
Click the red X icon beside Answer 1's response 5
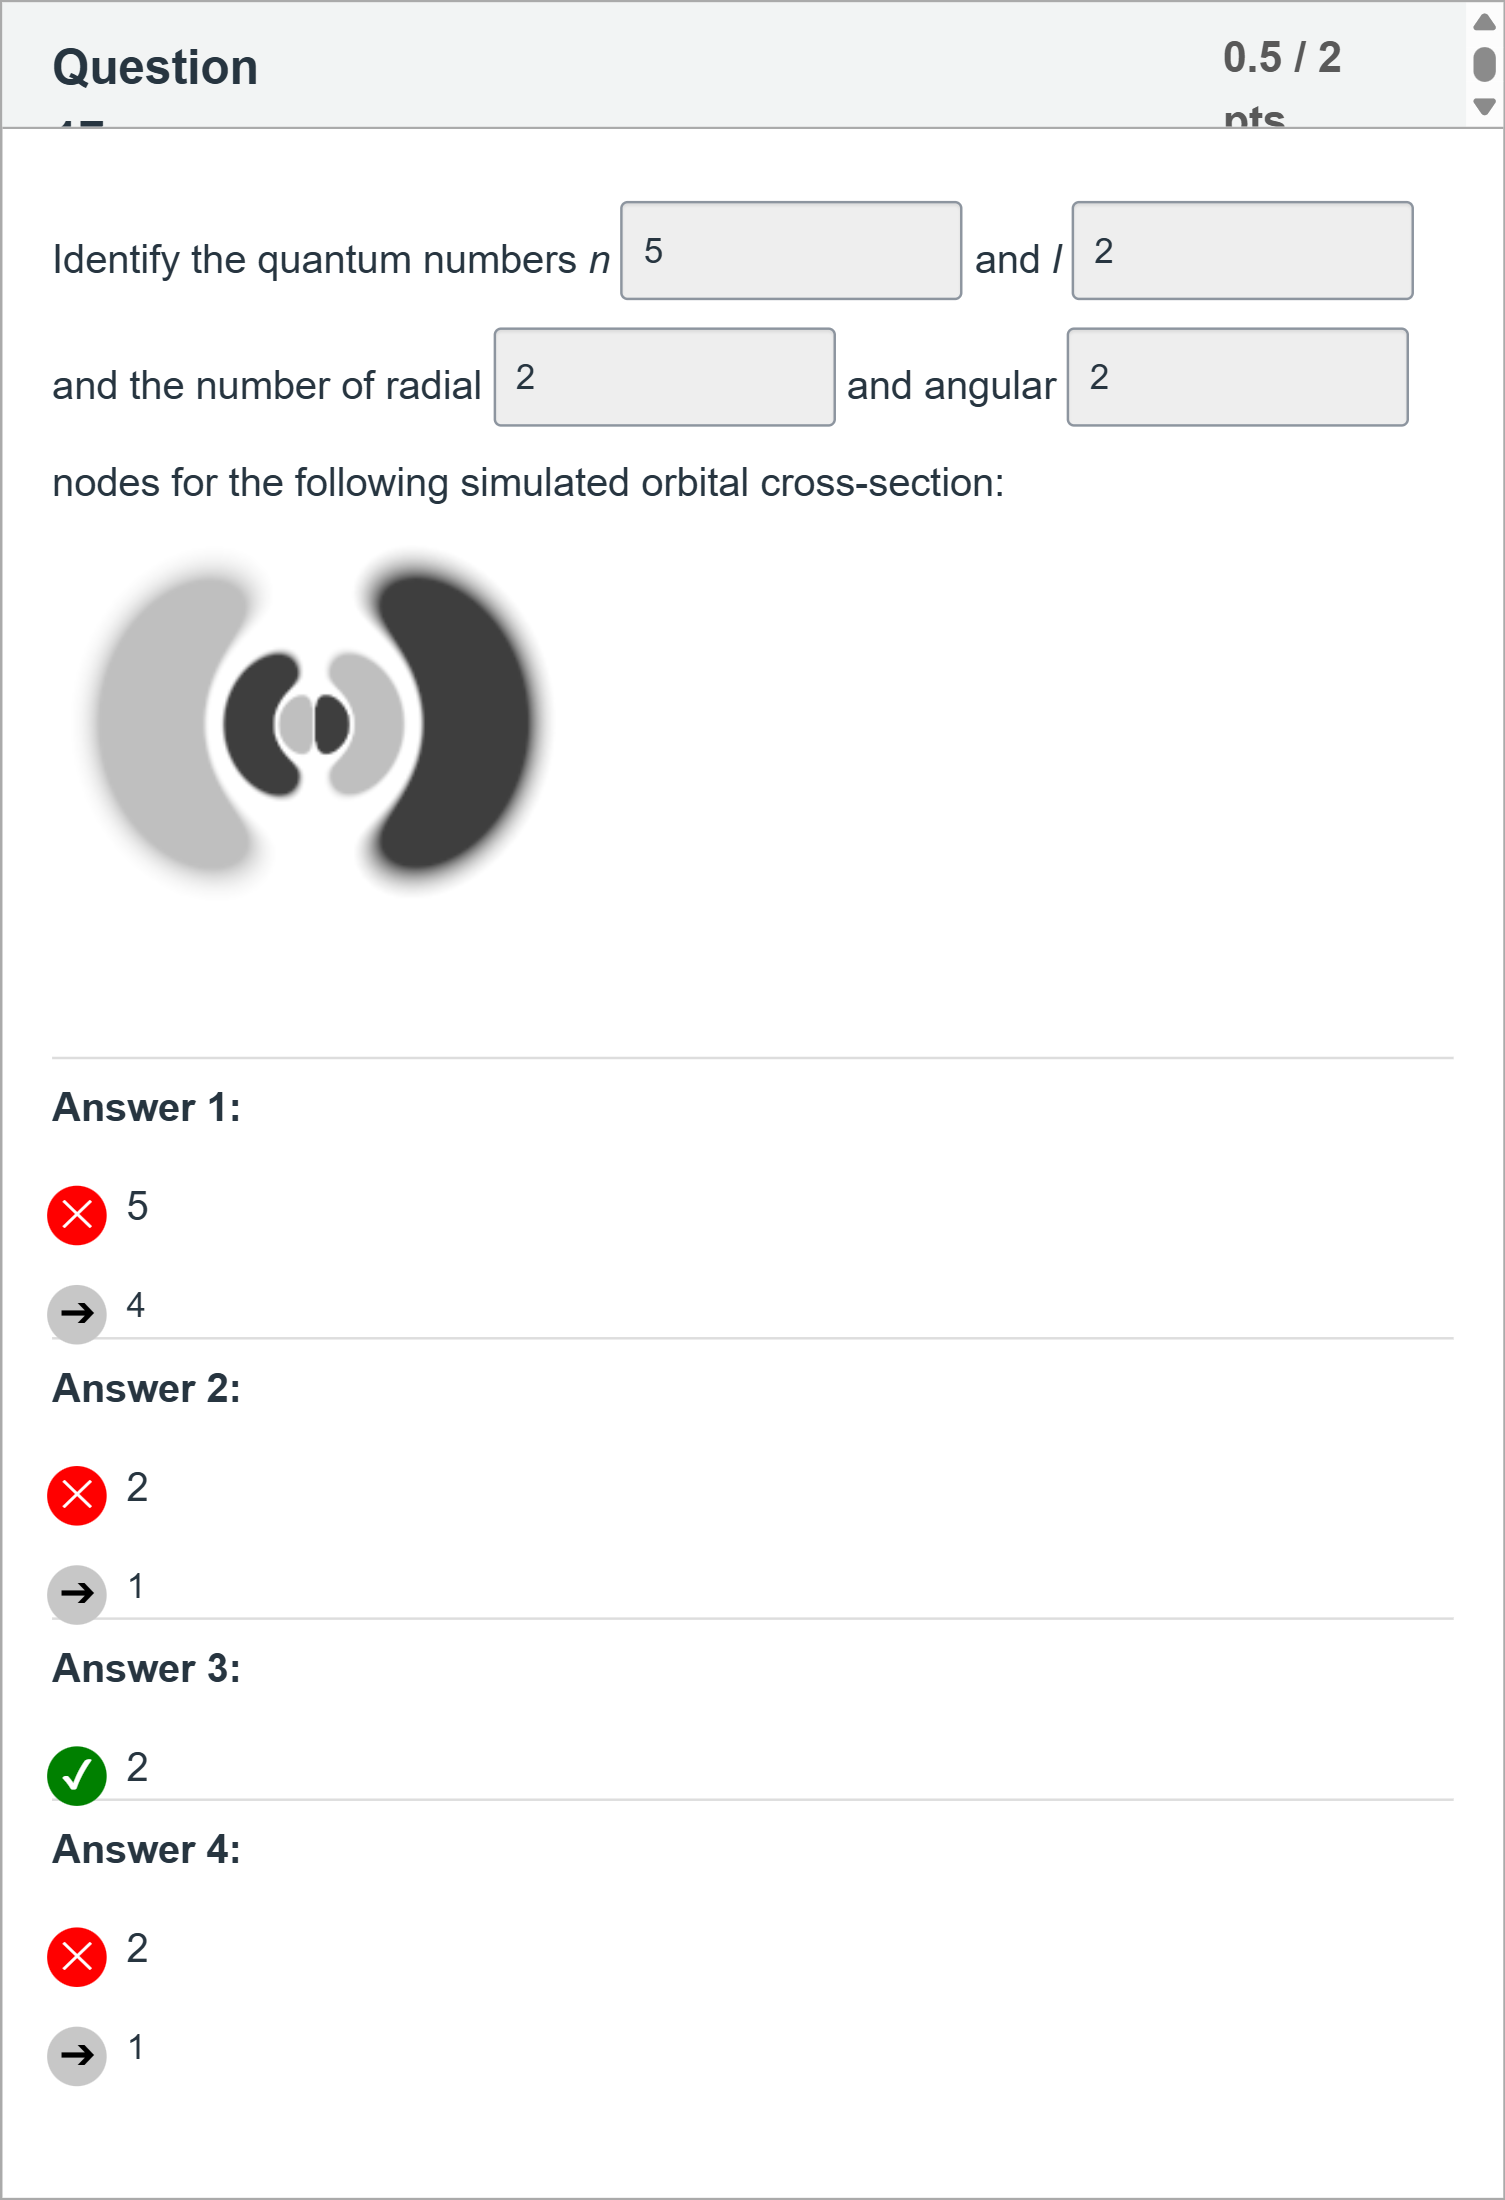point(76,1214)
